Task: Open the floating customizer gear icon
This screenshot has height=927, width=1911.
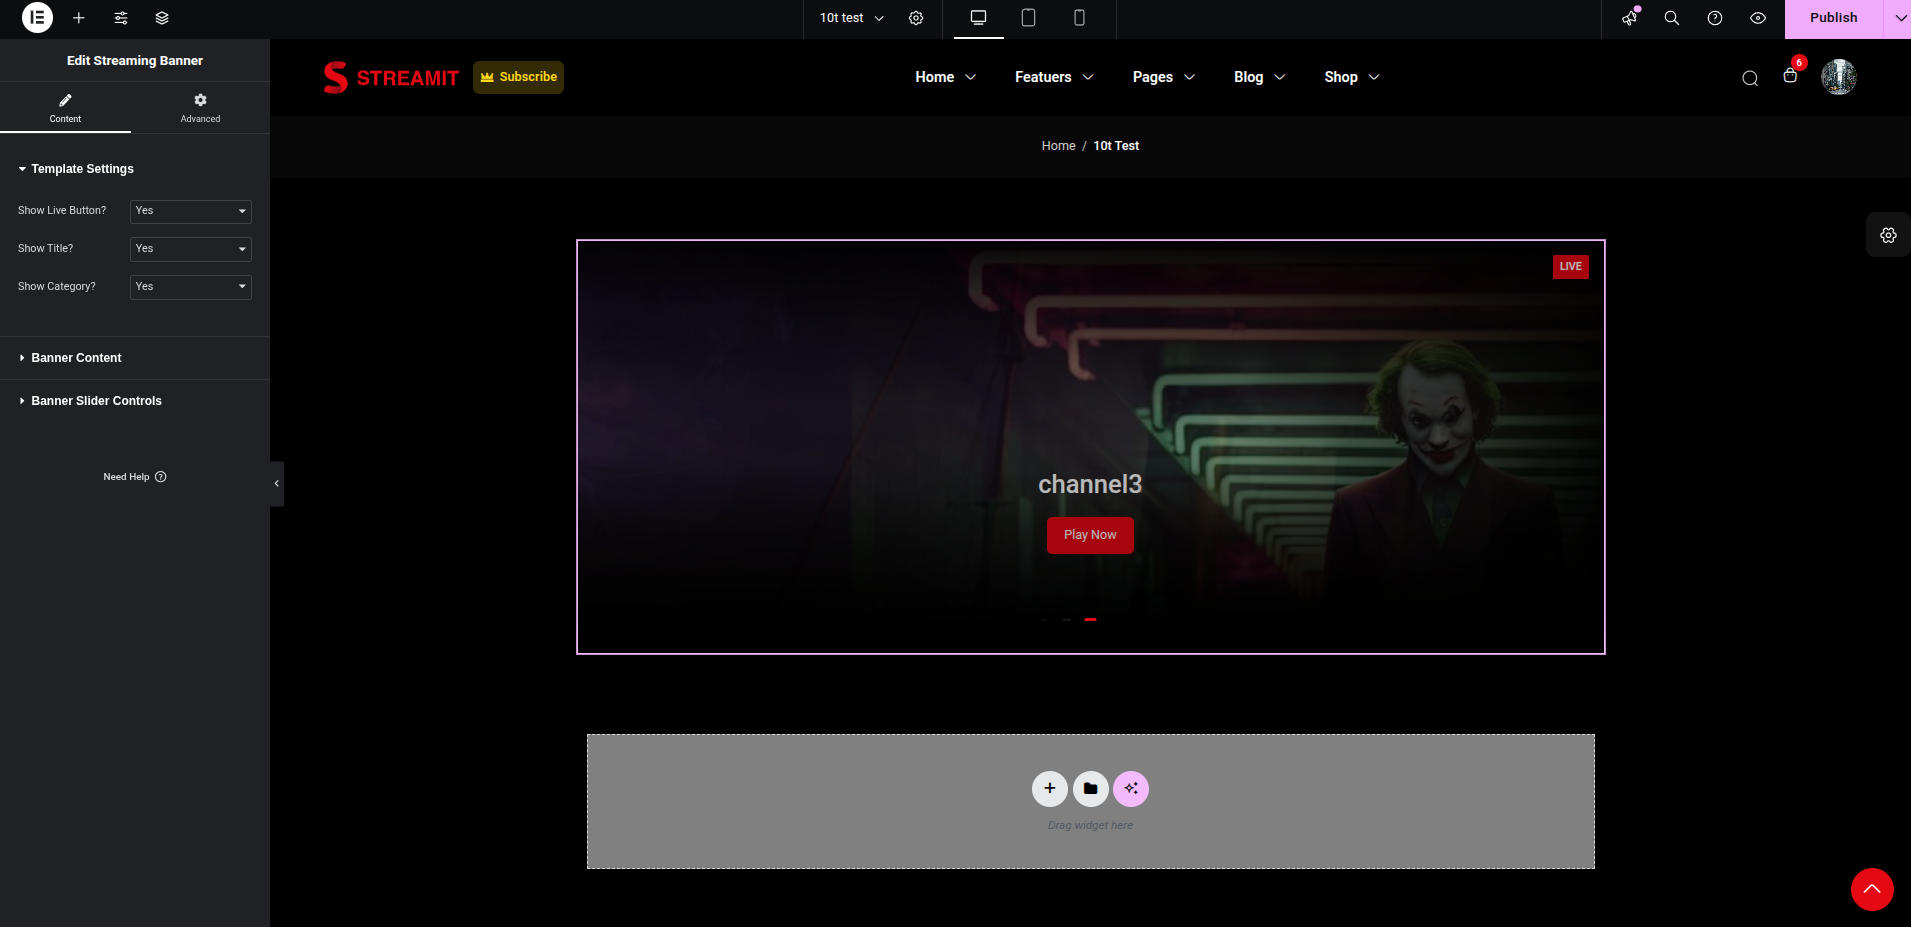Action: tap(1888, 235)
